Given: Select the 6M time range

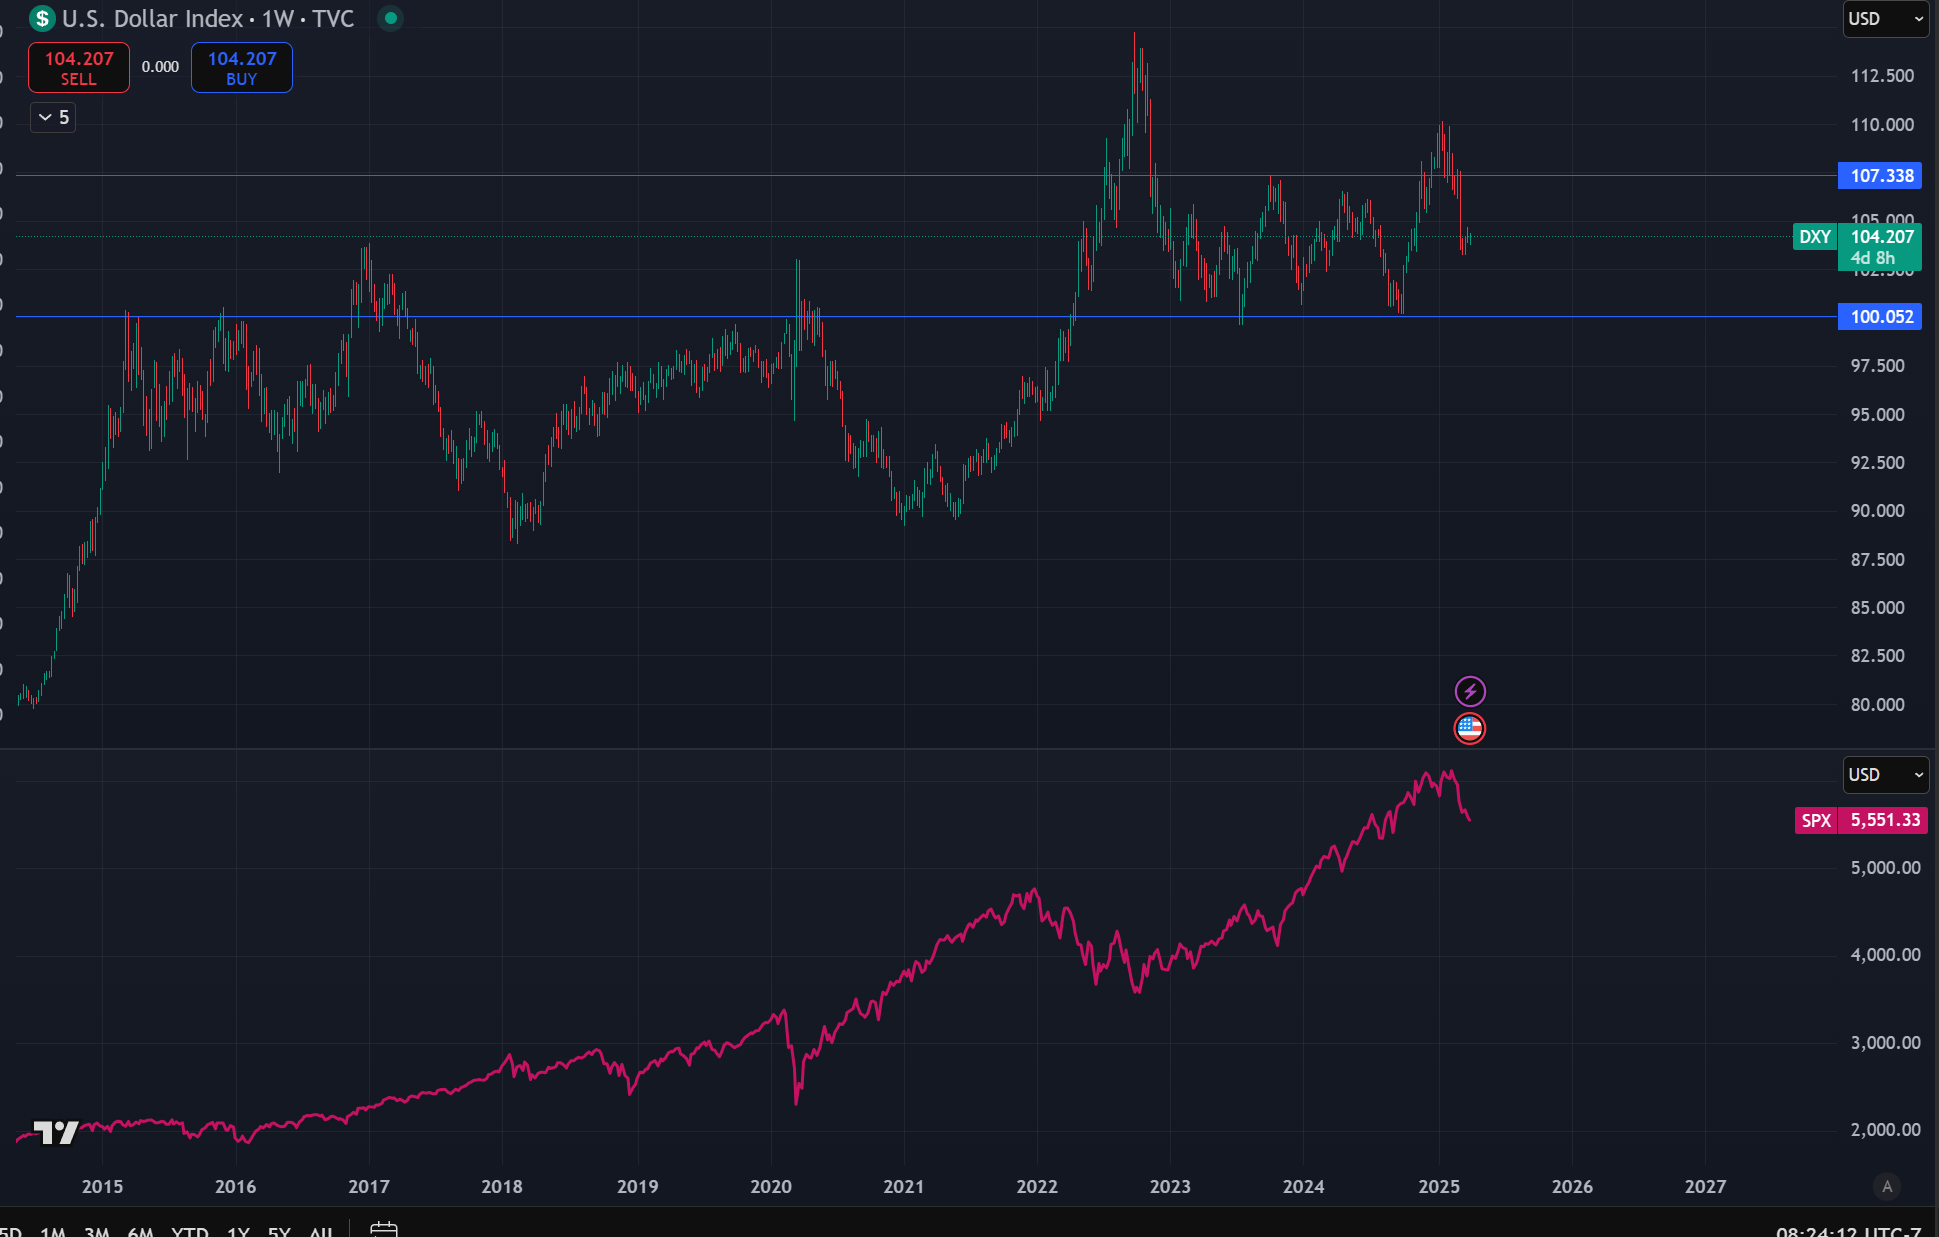Looking at the screenshot, I should click(140, 1231).
